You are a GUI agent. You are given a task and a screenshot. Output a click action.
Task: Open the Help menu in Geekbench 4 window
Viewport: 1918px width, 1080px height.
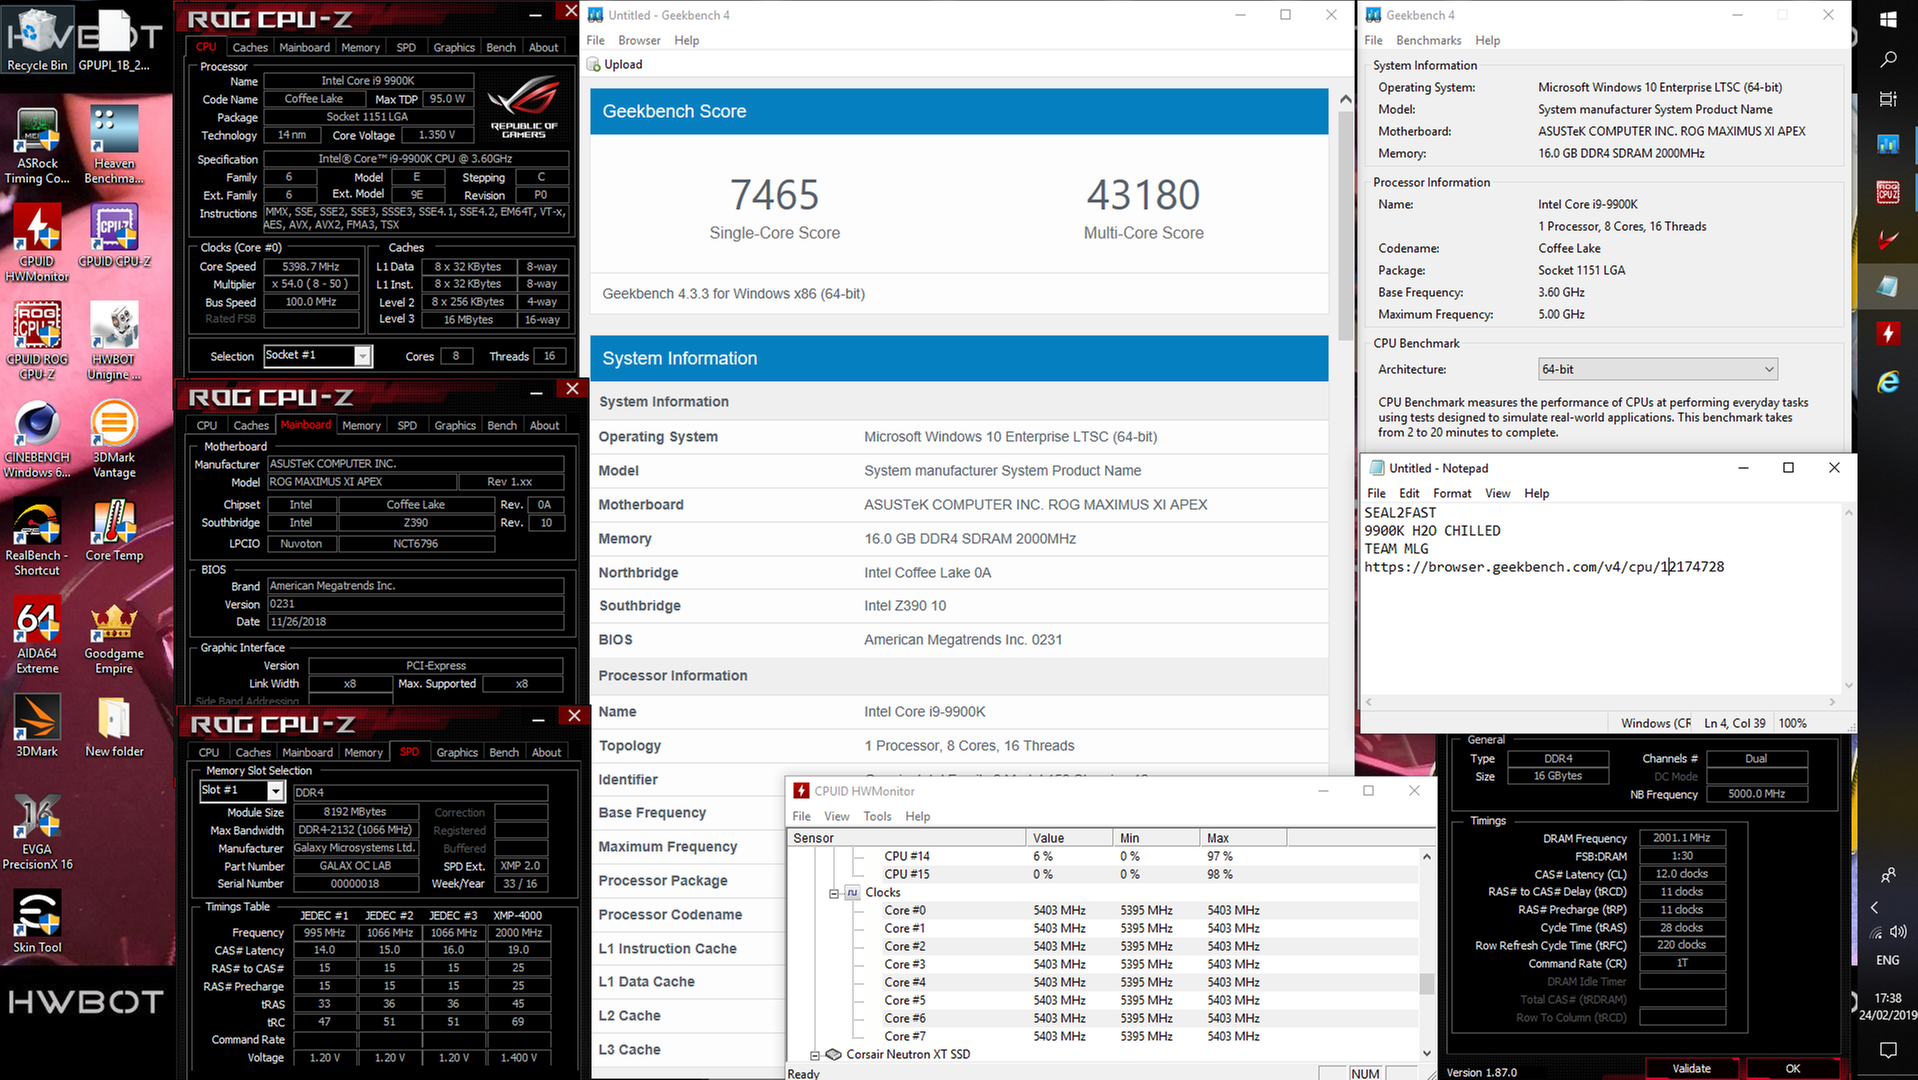(x=1487, y=40)
